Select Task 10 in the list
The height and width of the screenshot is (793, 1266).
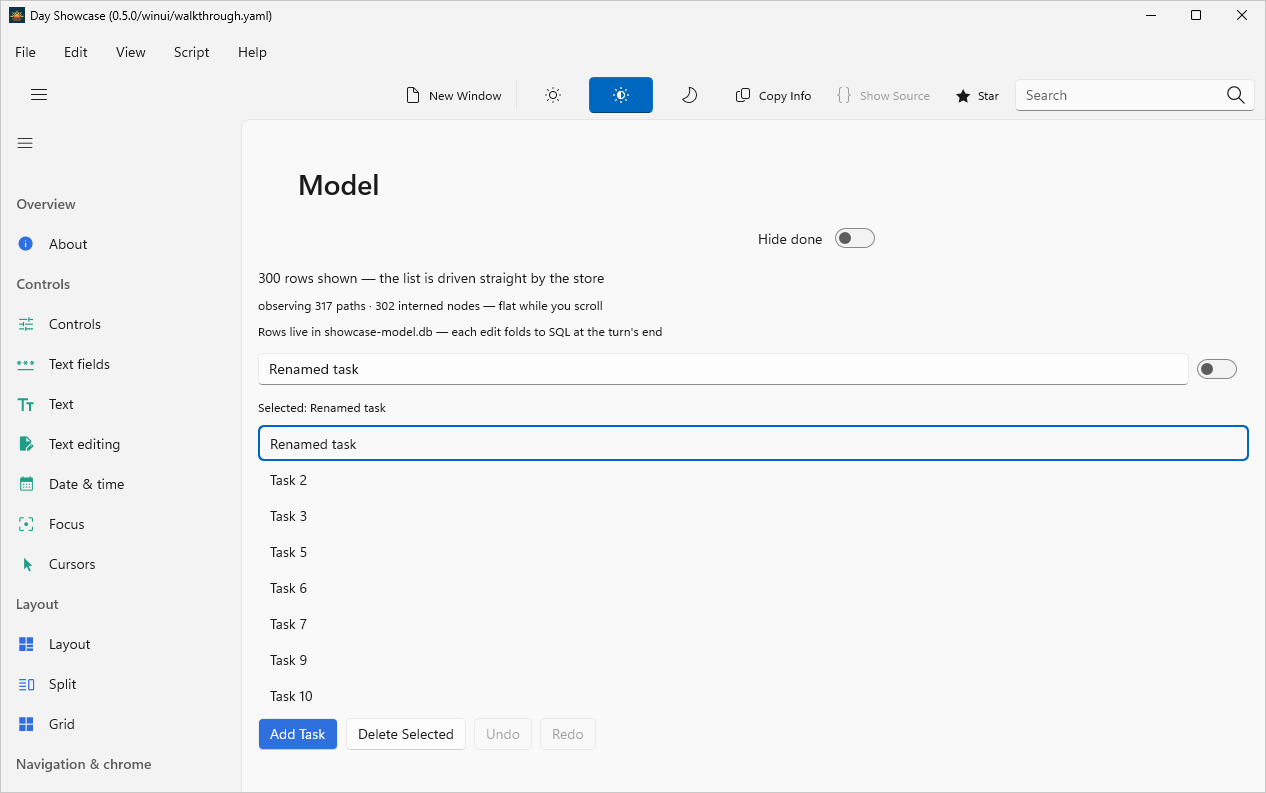click(753, 696)
